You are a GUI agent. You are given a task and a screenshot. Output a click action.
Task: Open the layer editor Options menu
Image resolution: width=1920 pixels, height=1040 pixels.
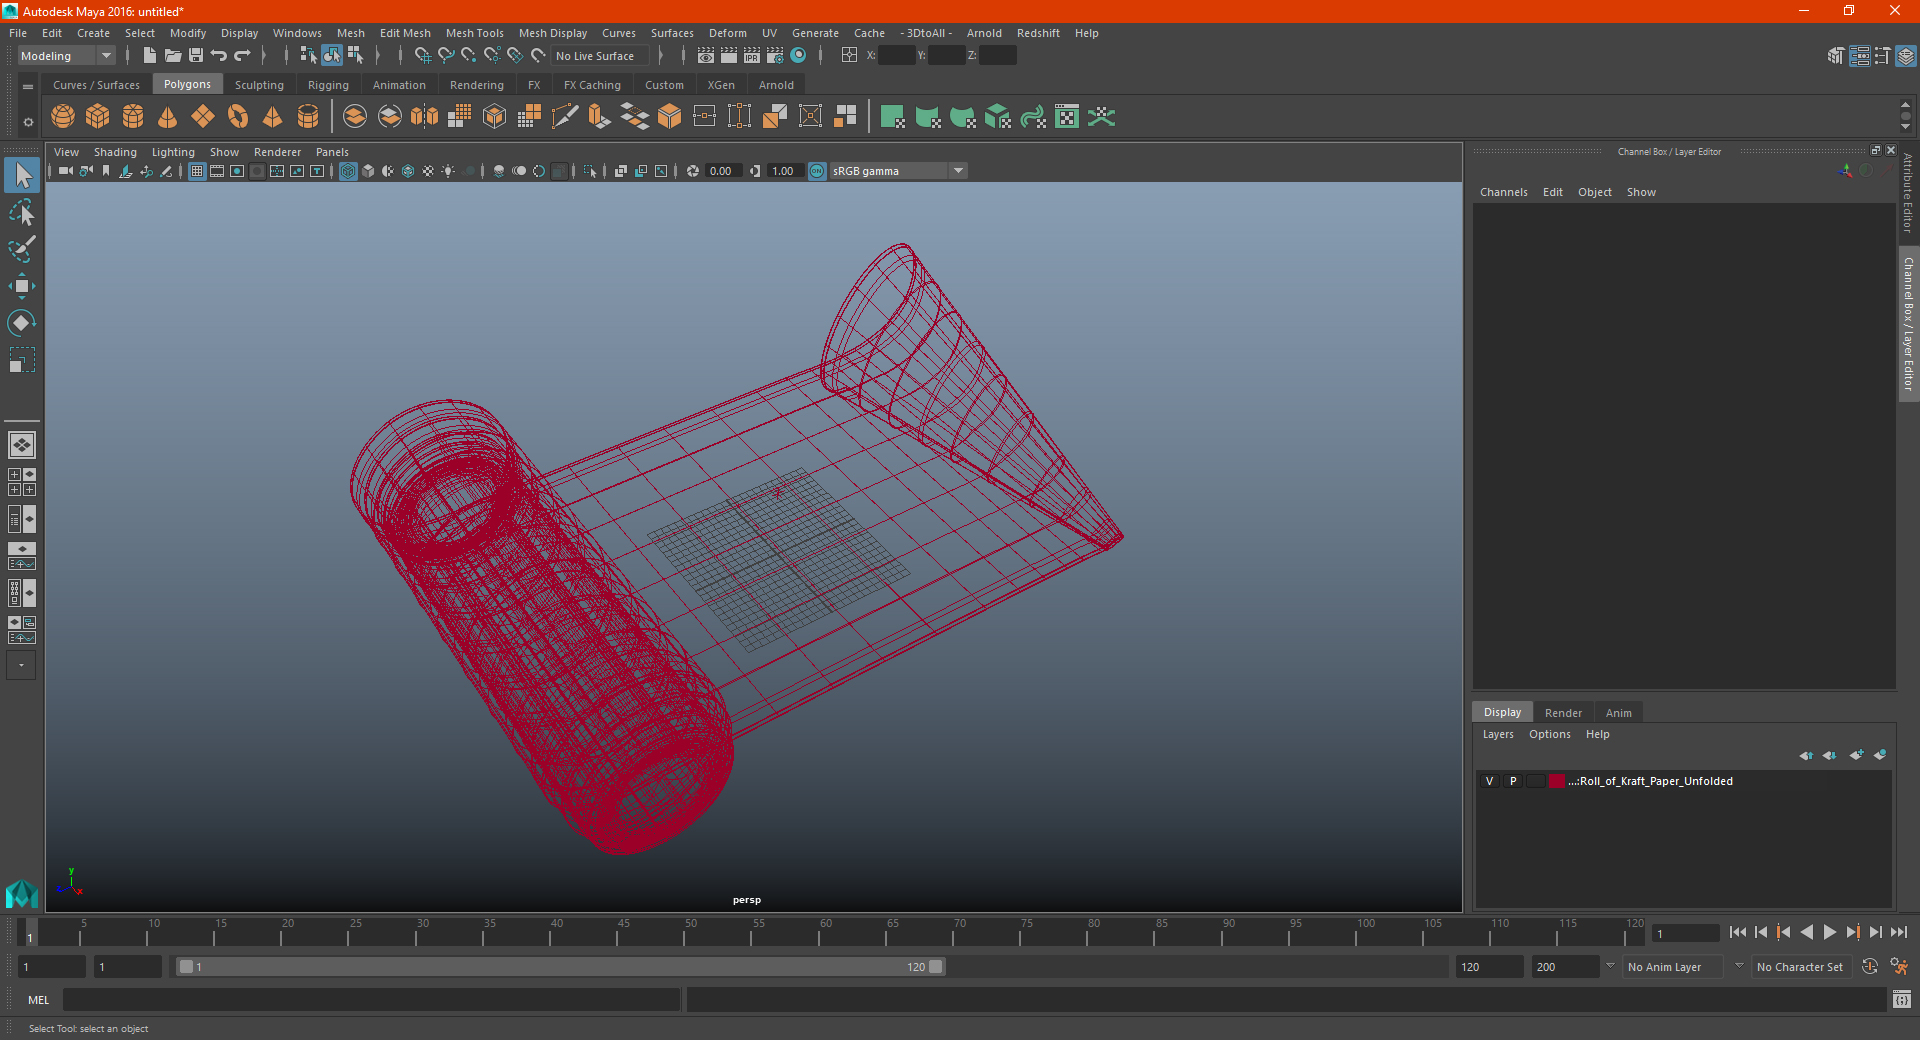(1549, 734)
